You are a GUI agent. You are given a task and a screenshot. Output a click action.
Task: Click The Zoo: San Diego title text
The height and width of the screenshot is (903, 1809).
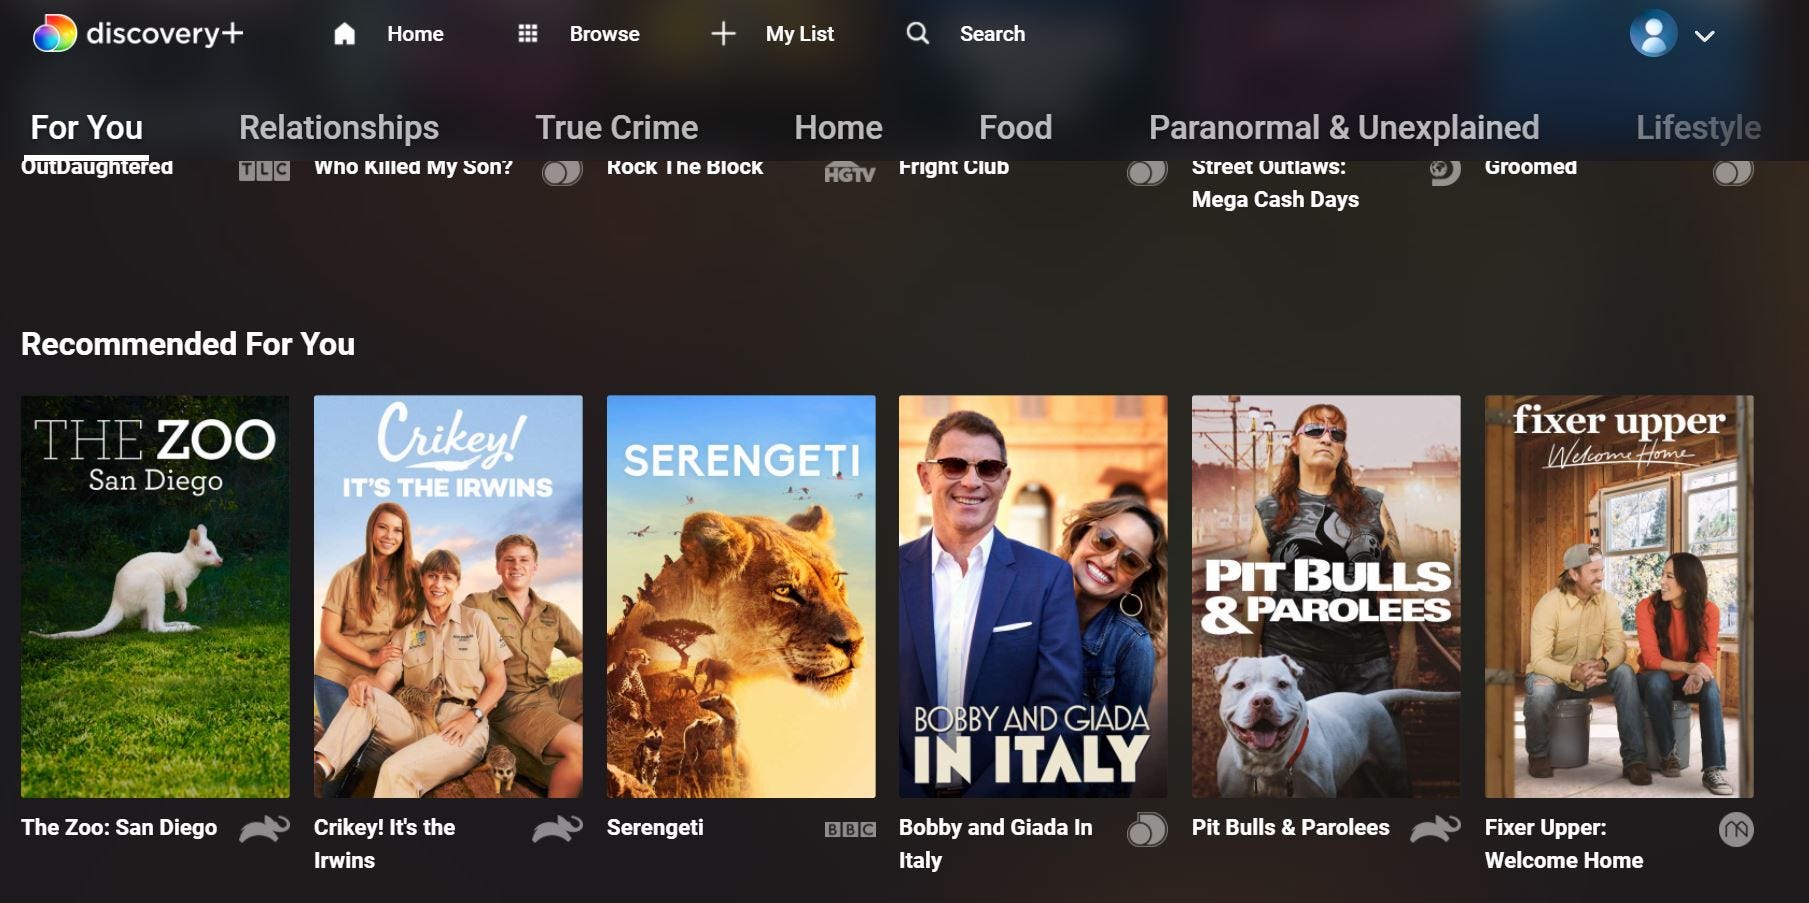tap(119, 828)
